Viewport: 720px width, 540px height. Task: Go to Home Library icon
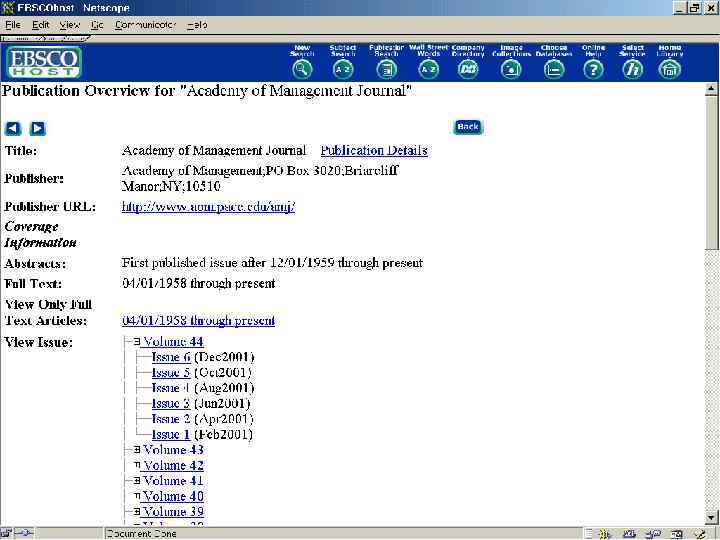click(x=669, y=69)
